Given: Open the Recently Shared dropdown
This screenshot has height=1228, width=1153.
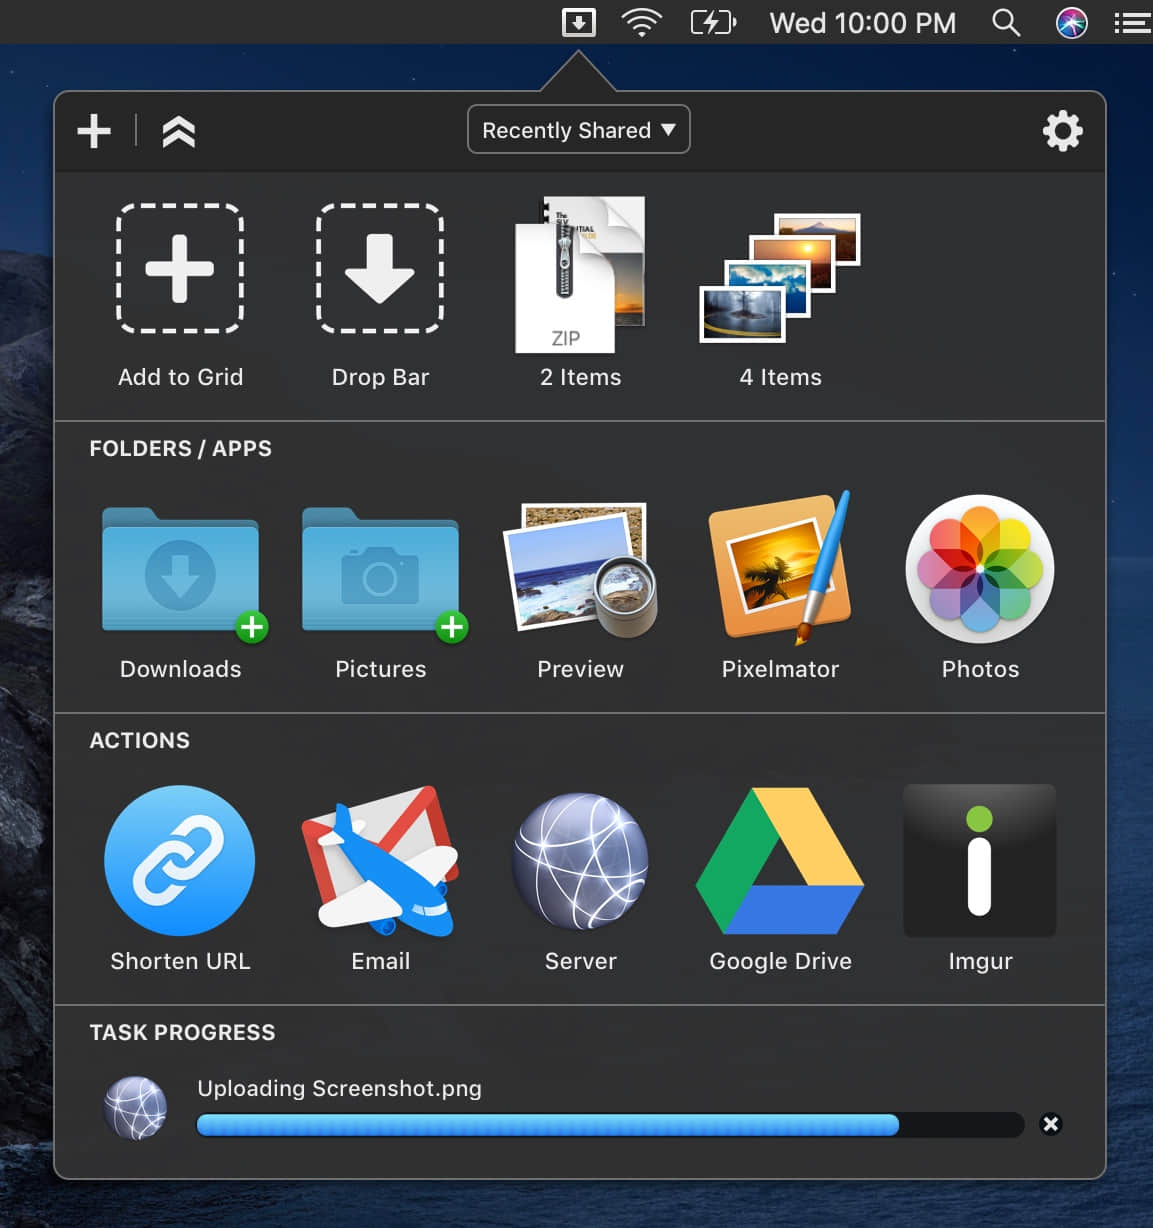Looking at the screenshot, I should [579, 130].
